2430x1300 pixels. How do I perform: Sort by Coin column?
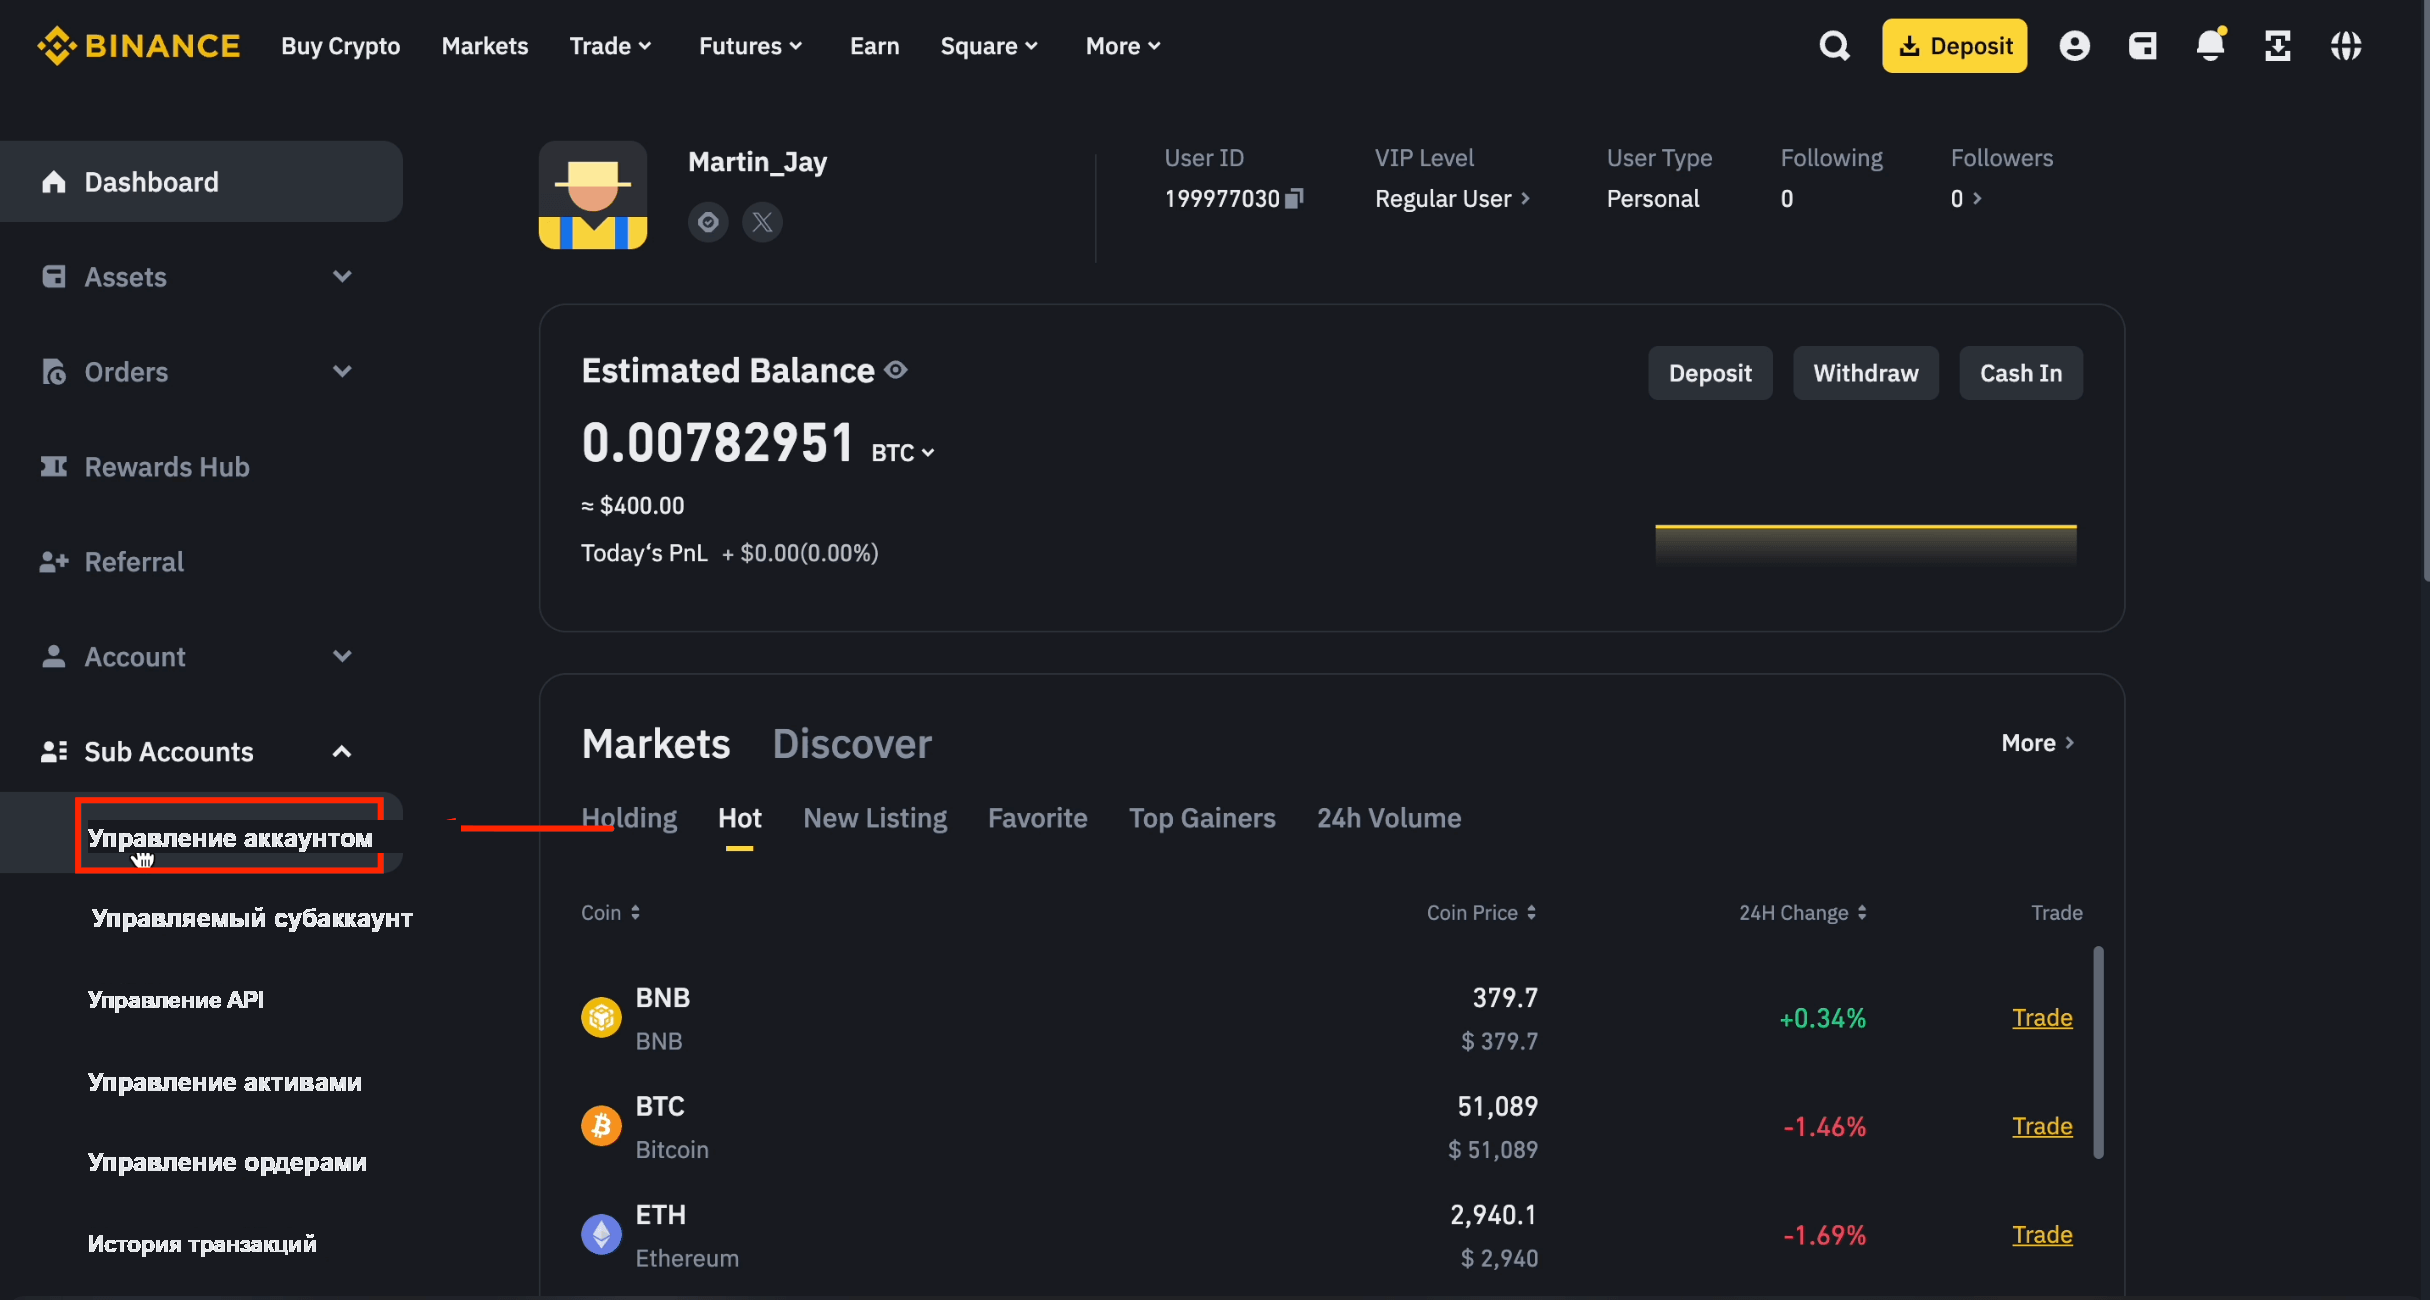610,912
